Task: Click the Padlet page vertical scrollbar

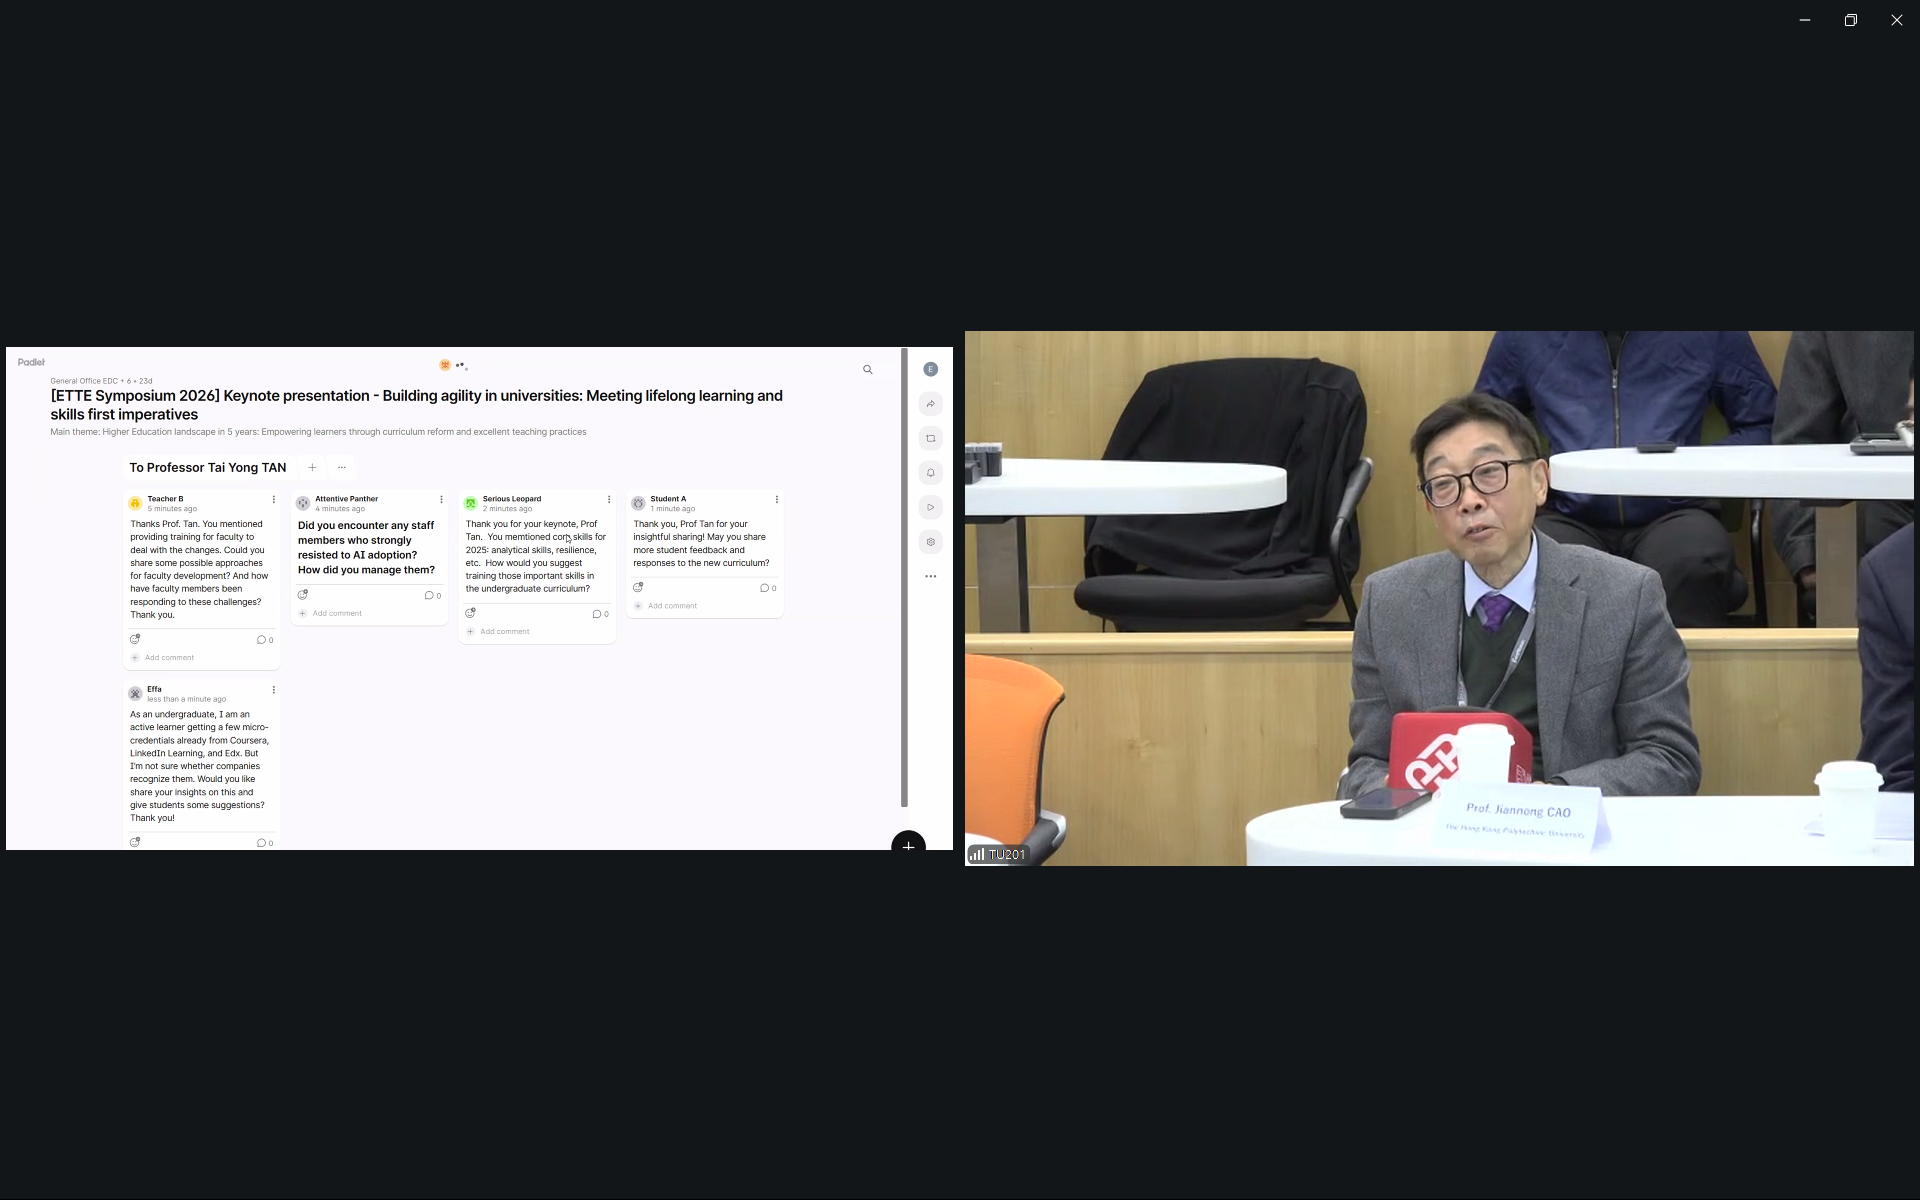Action: tap(904, 578)
